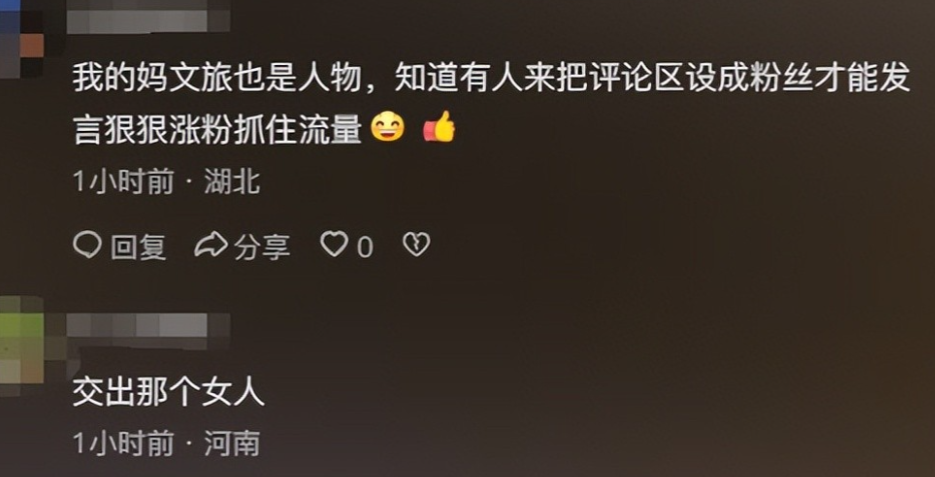
Task: Click the 1小时前 timestamp beside 河南
Action: pyautogui.click(x=123, y=444)
